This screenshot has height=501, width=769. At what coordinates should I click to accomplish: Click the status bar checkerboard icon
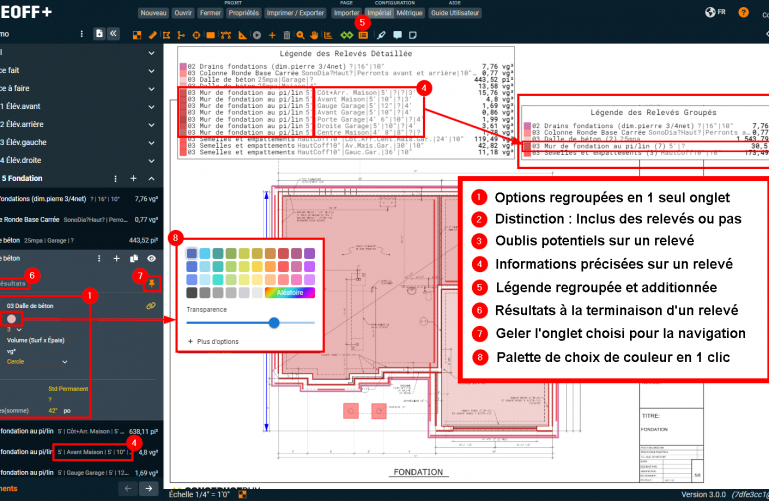pos(242,495)
